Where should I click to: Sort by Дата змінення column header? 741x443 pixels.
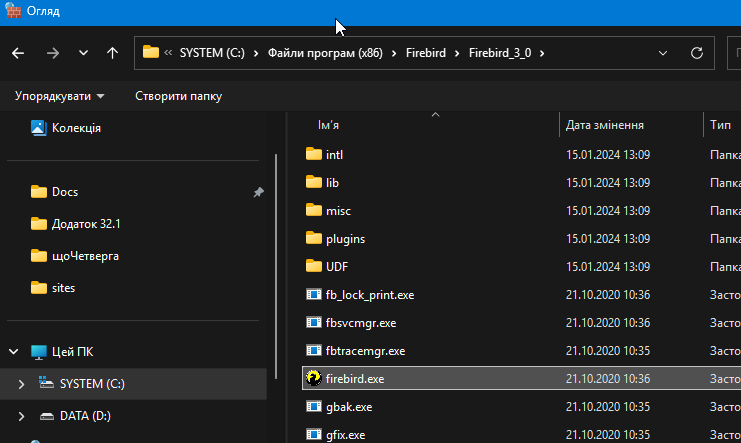coord(604,125)
